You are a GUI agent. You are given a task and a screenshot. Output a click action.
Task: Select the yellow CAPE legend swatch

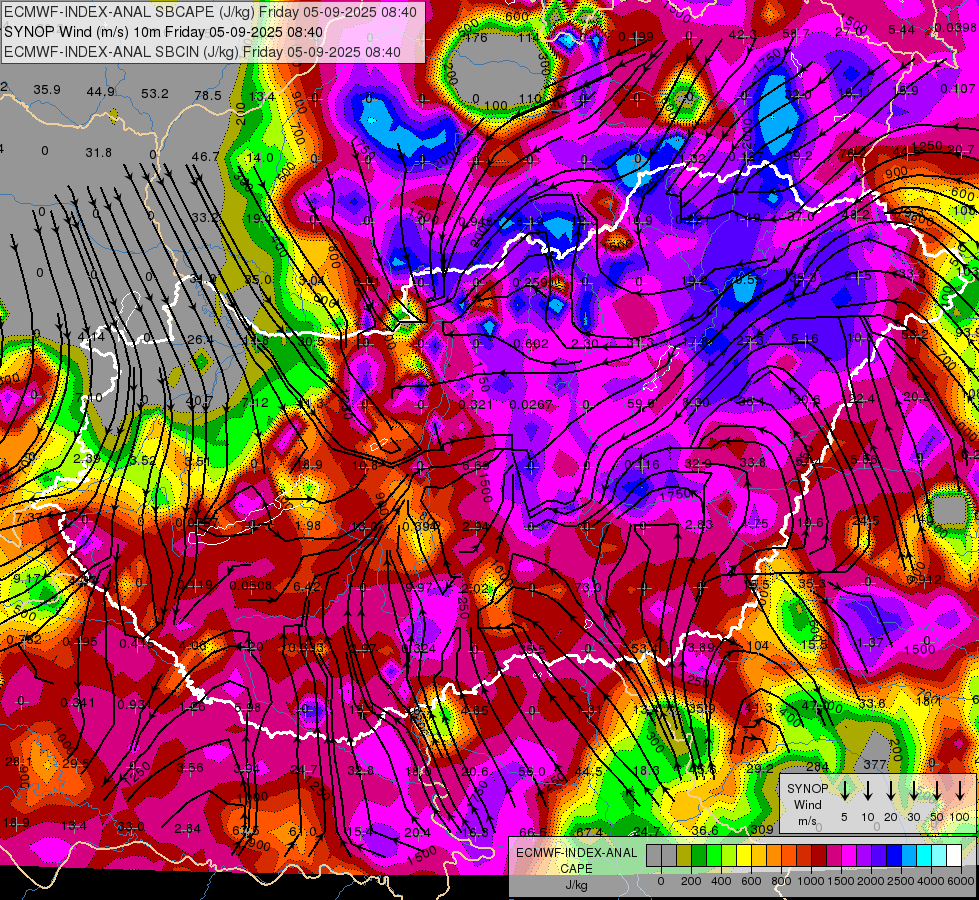(x=744, y=856)
